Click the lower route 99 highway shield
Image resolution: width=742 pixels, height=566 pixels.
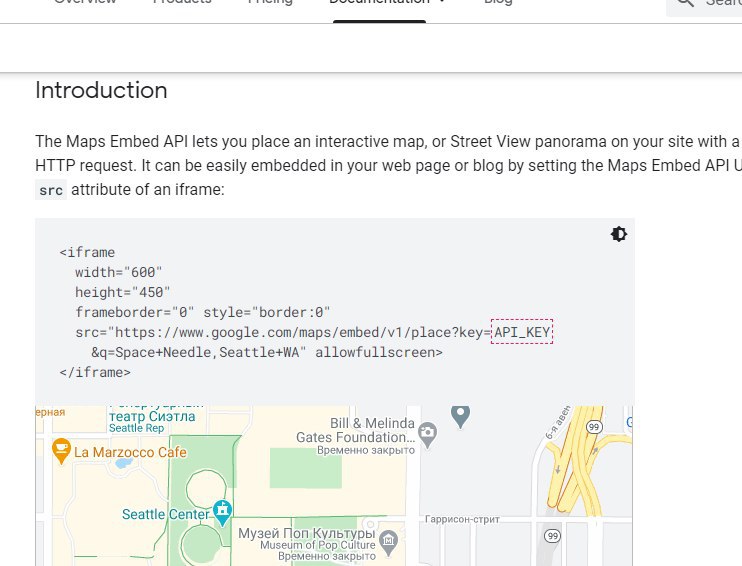click(552, 536)
